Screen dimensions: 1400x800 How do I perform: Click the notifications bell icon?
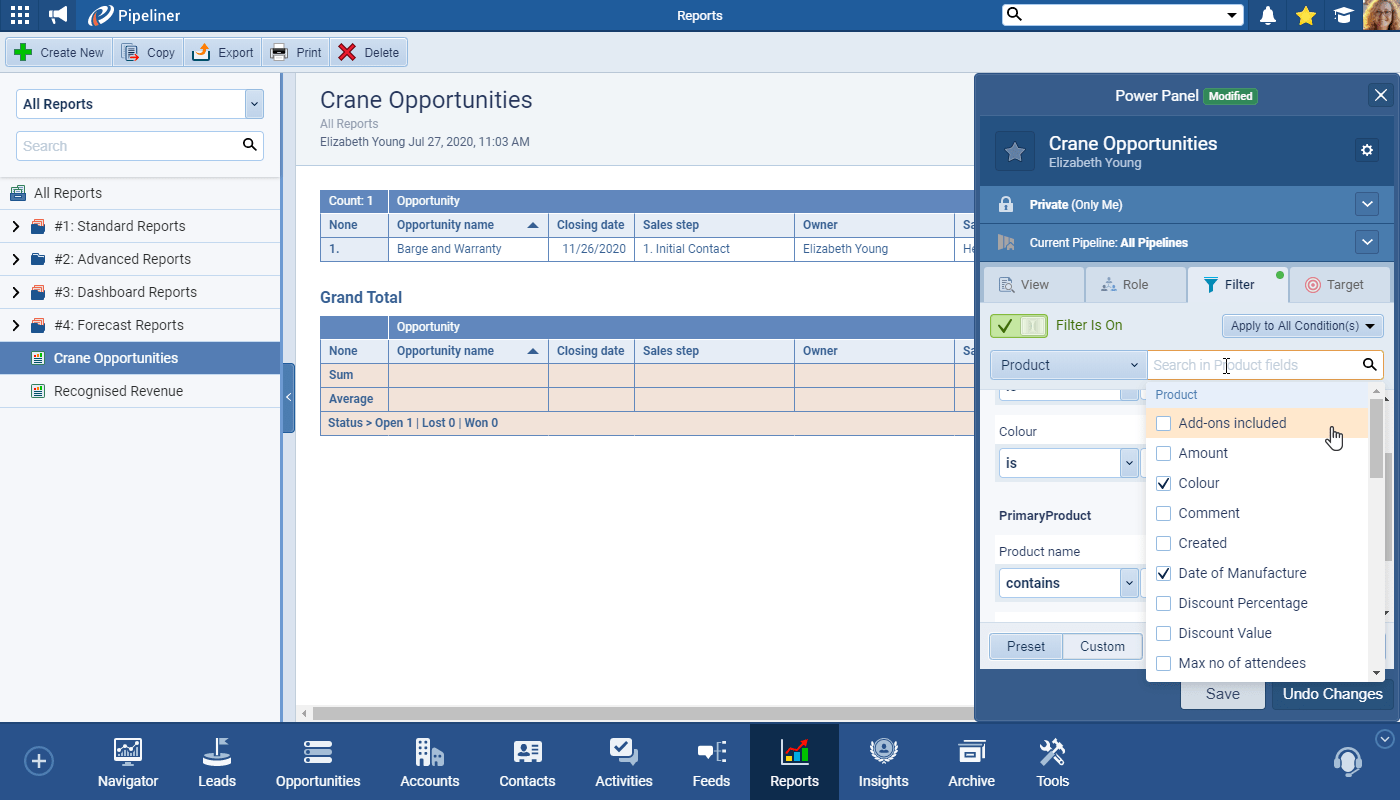[1268, 15]
